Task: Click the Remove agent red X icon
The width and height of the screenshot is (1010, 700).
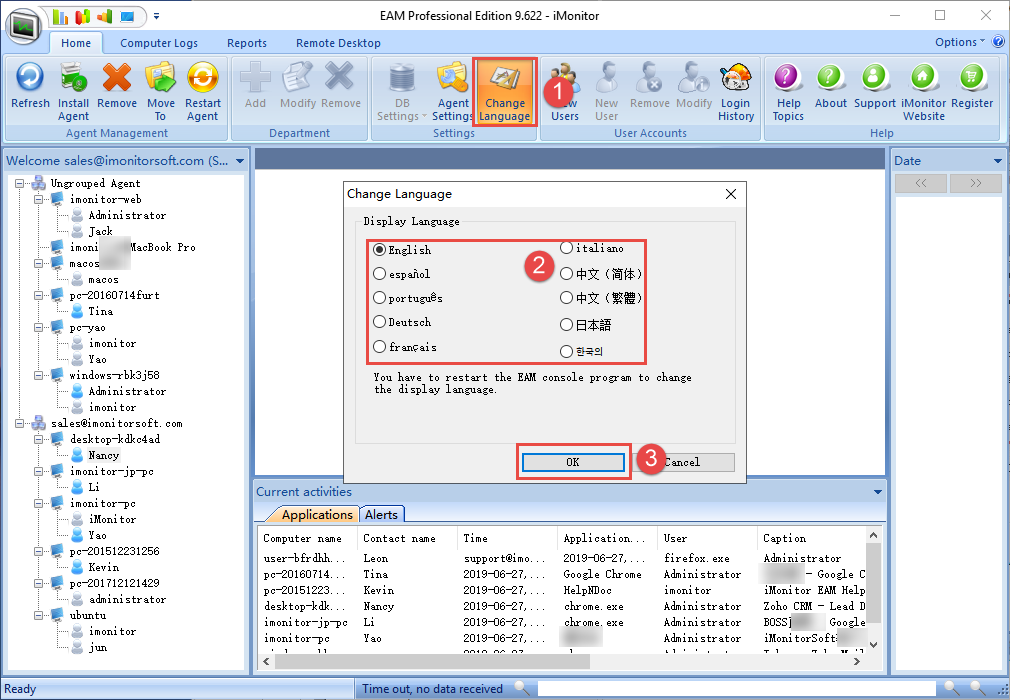Action: 117,78
